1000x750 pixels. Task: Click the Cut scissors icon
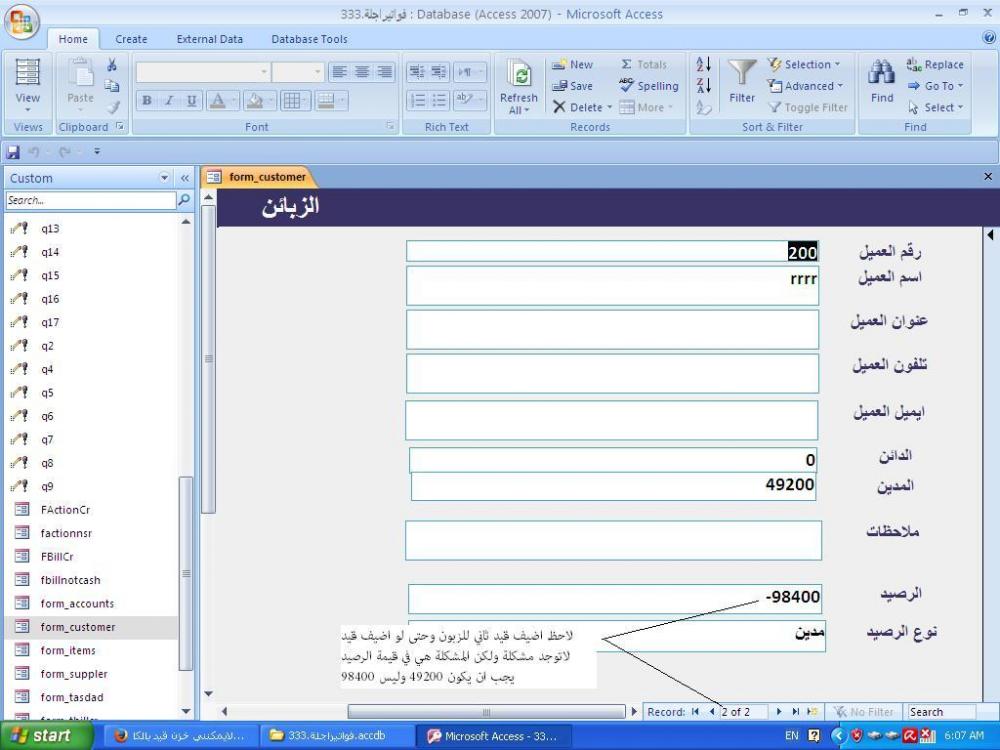coord(112,64)
